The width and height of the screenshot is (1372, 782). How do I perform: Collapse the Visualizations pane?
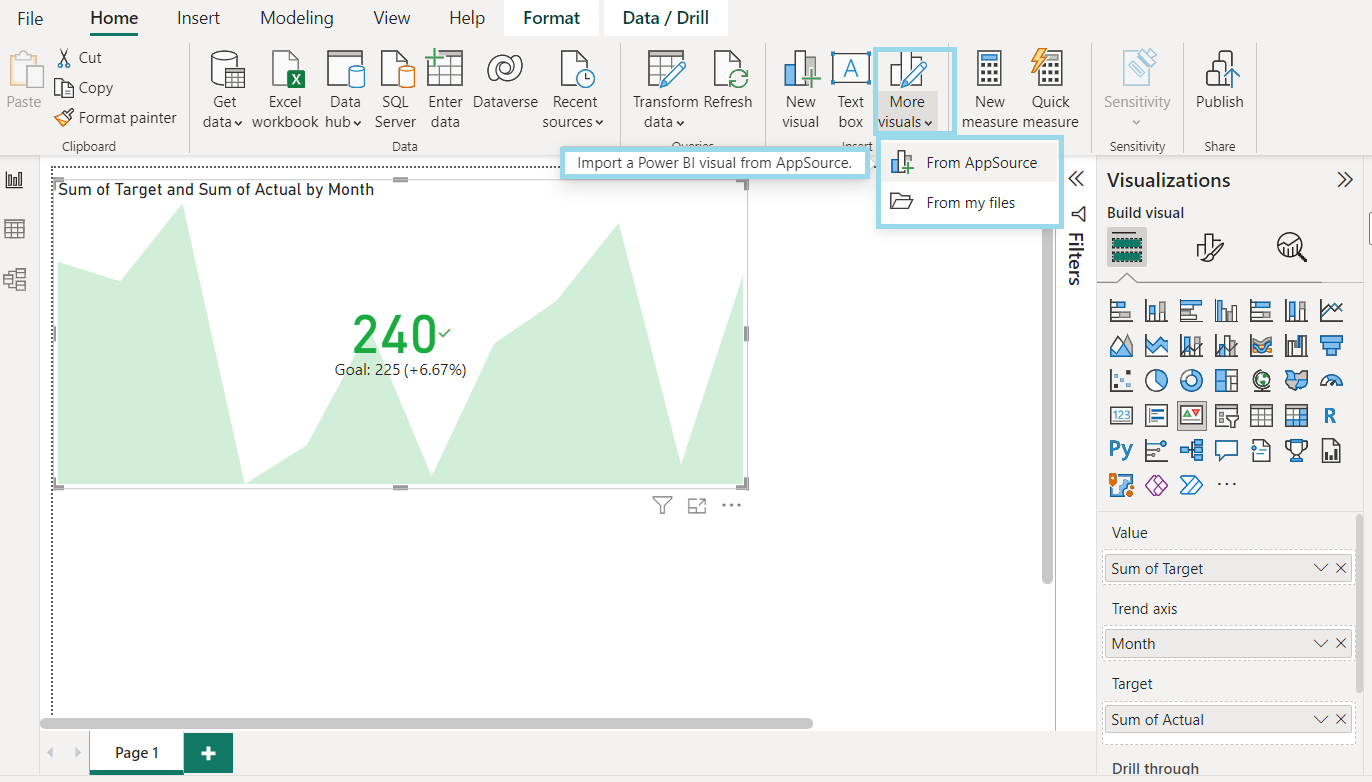tap(1345, 180)
